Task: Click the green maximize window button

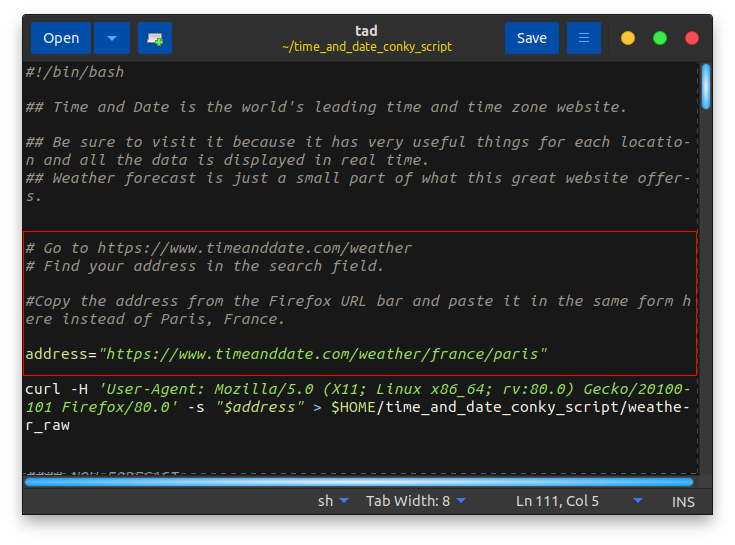Action: (x=660, y=38)
